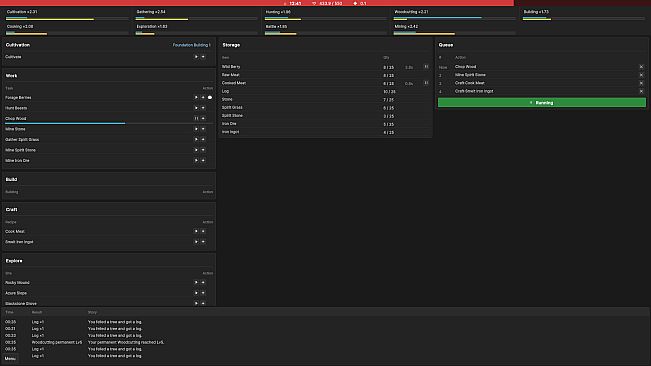The width and height of the screenshot is (651, 366).
Task: Click the Chop Wood task progress bar
Action: click(x=109, y=123)
